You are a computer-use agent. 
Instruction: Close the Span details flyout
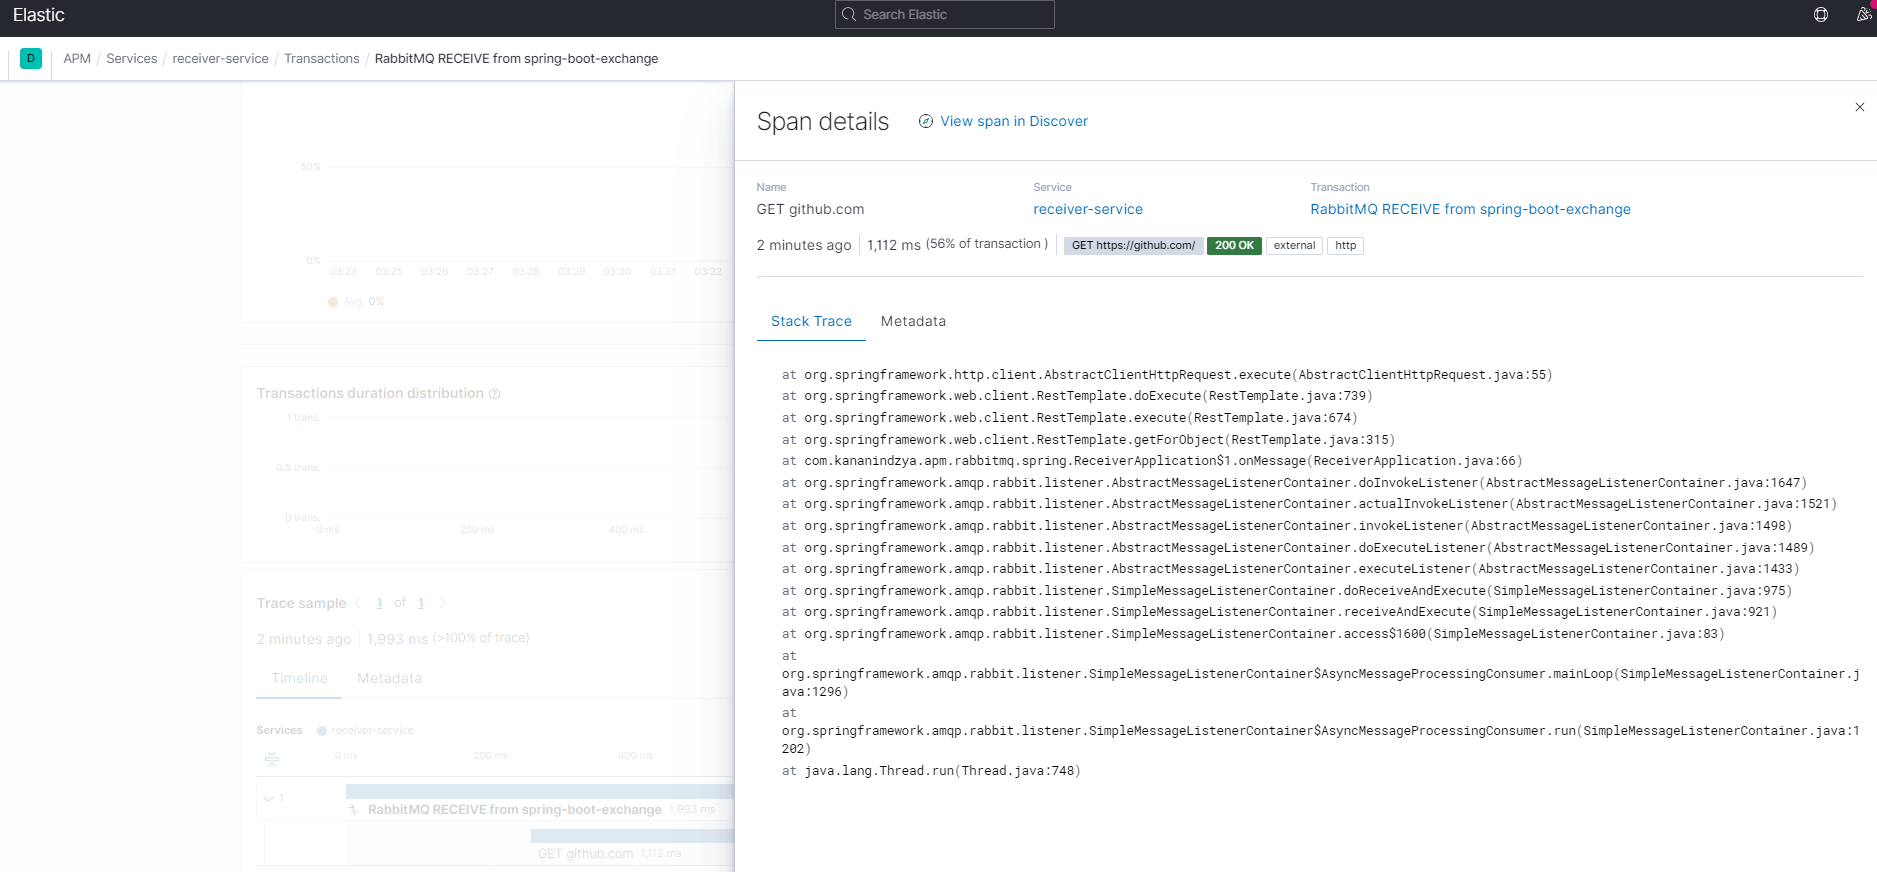1859,107
